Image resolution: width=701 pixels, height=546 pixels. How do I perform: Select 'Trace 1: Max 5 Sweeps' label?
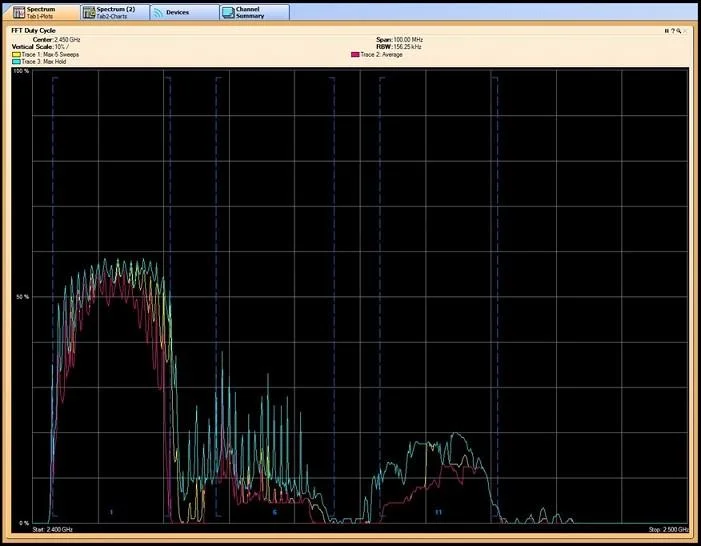click(x=50, y=55)
